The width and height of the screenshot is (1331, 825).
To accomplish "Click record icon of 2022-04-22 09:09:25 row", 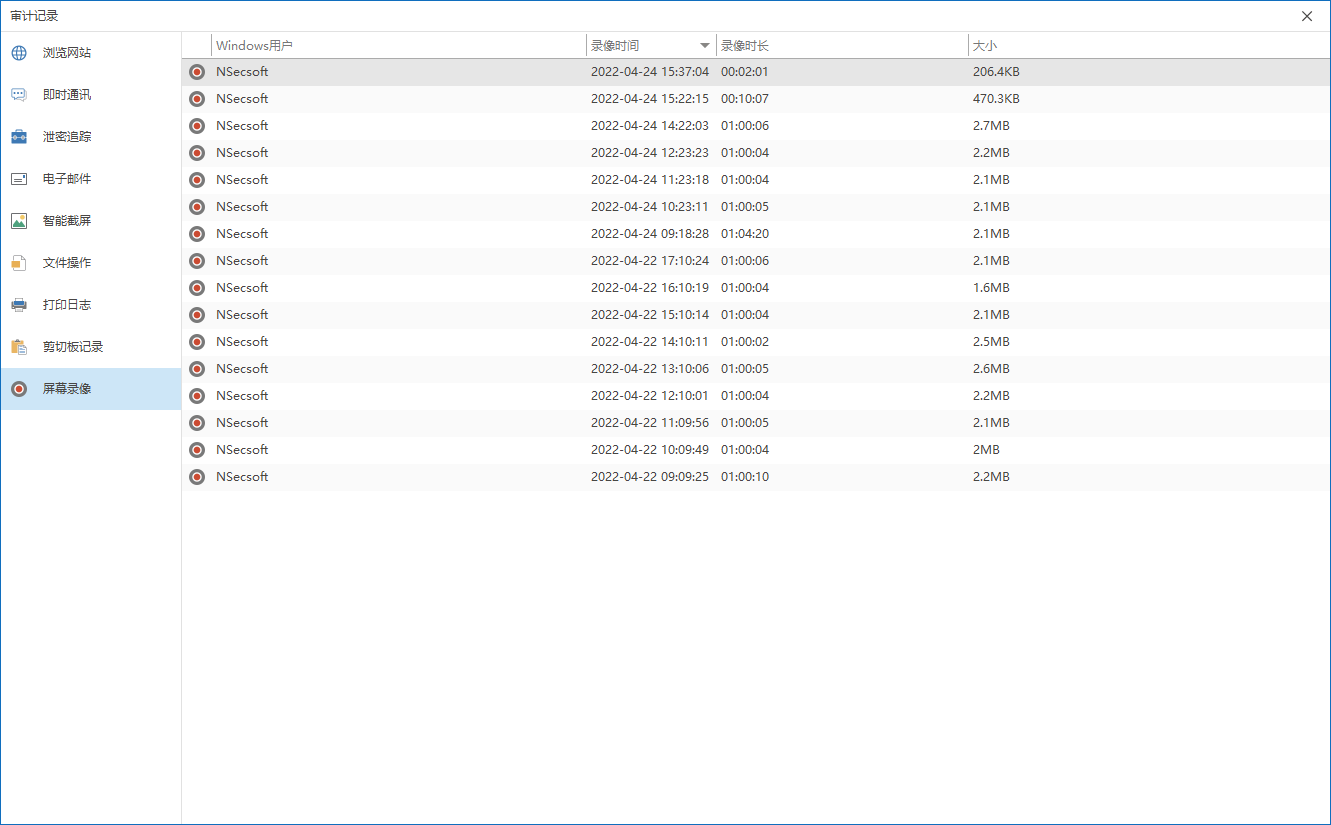I will coord(197,477).
